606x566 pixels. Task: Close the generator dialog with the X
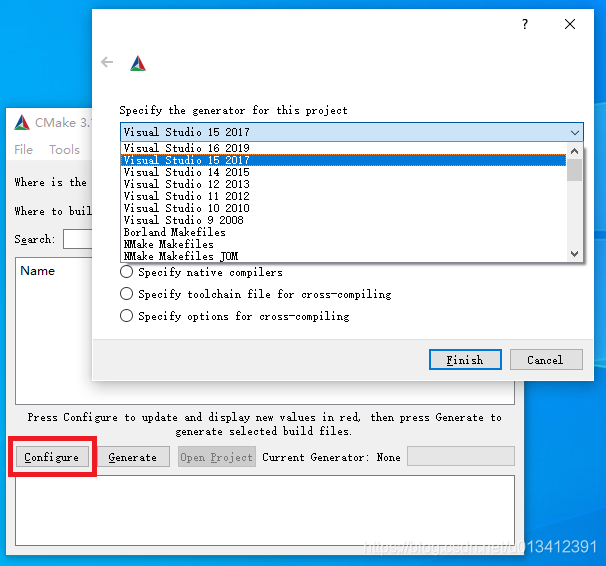[x=570, y=24]
